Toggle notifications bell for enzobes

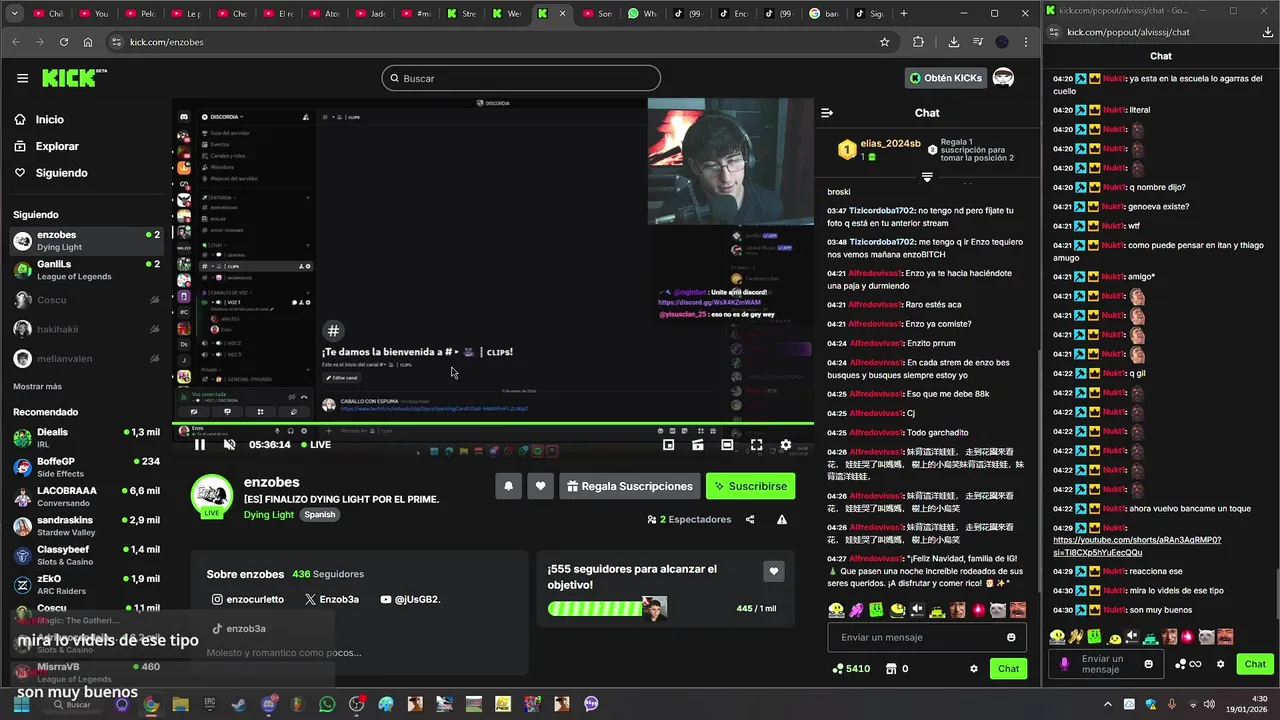(508, 486)
